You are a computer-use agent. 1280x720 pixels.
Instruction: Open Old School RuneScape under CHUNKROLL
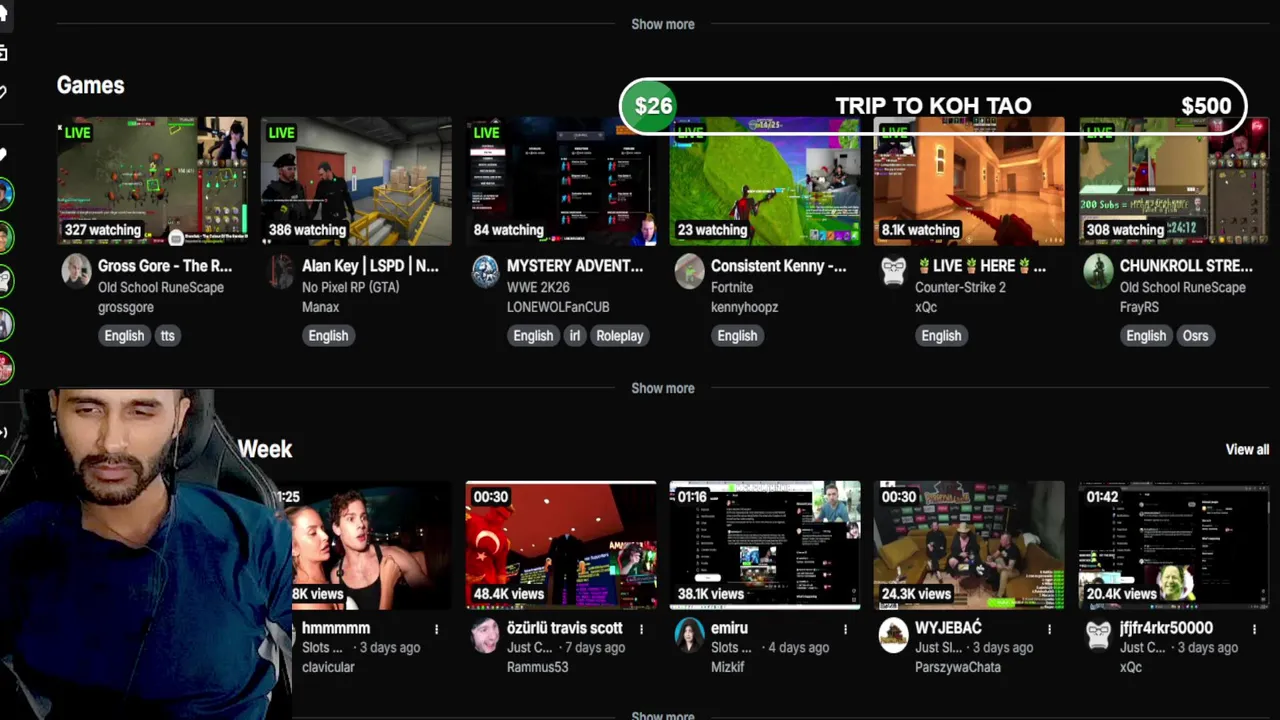pos(1182,287)
